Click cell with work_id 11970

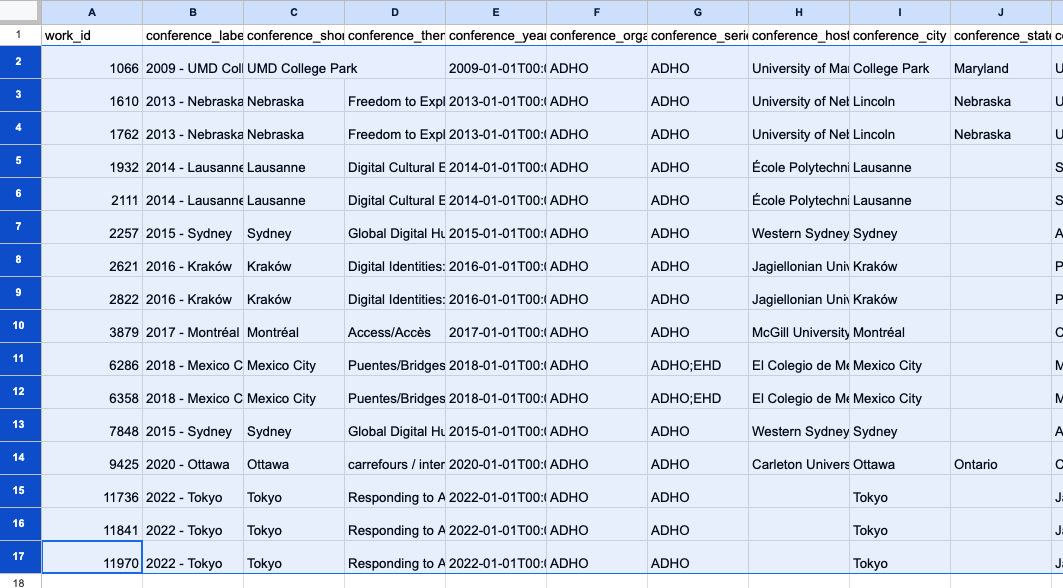tap(92, 563)
